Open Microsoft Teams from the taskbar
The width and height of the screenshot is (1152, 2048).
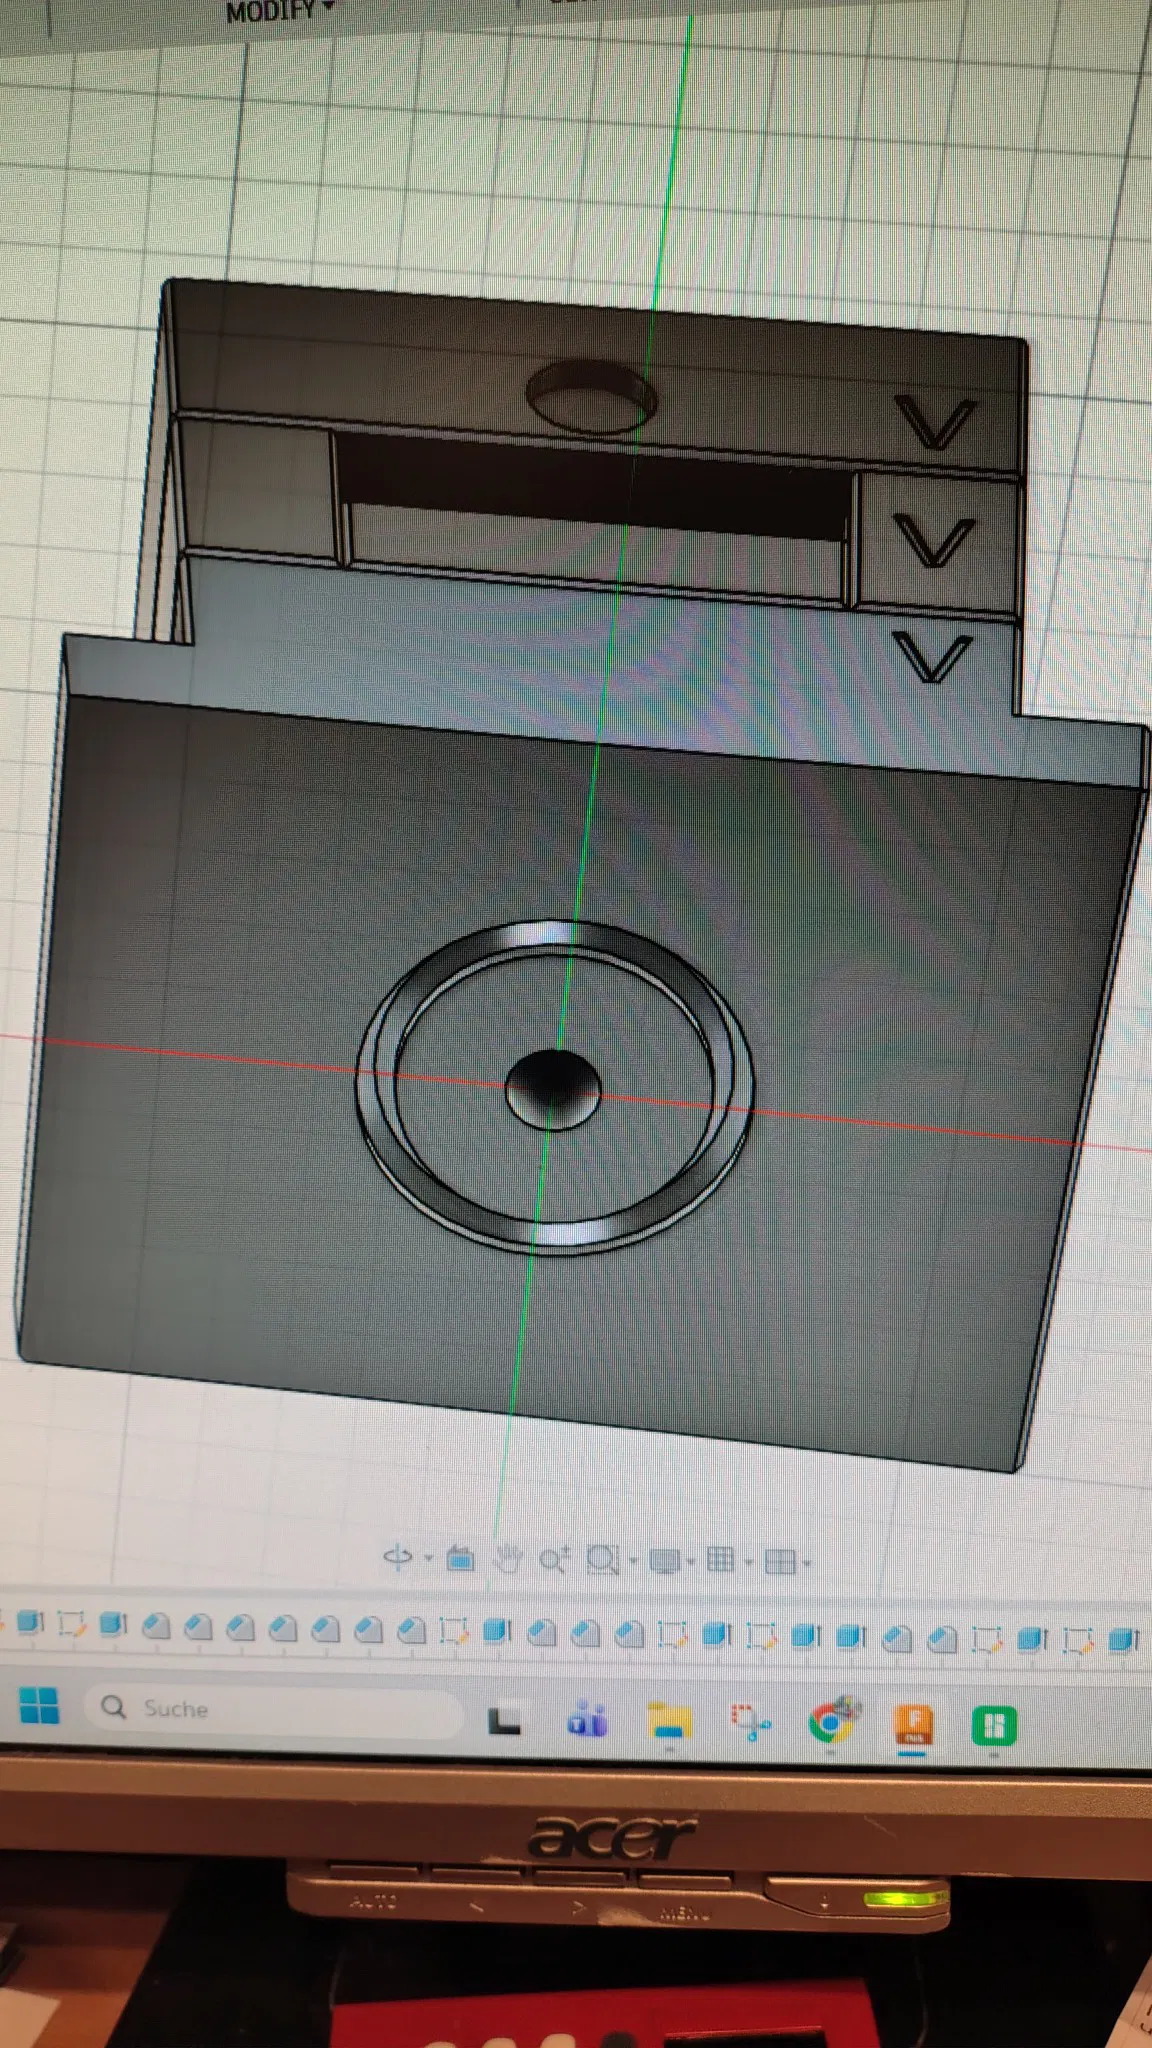click(x=587, y=1720)
